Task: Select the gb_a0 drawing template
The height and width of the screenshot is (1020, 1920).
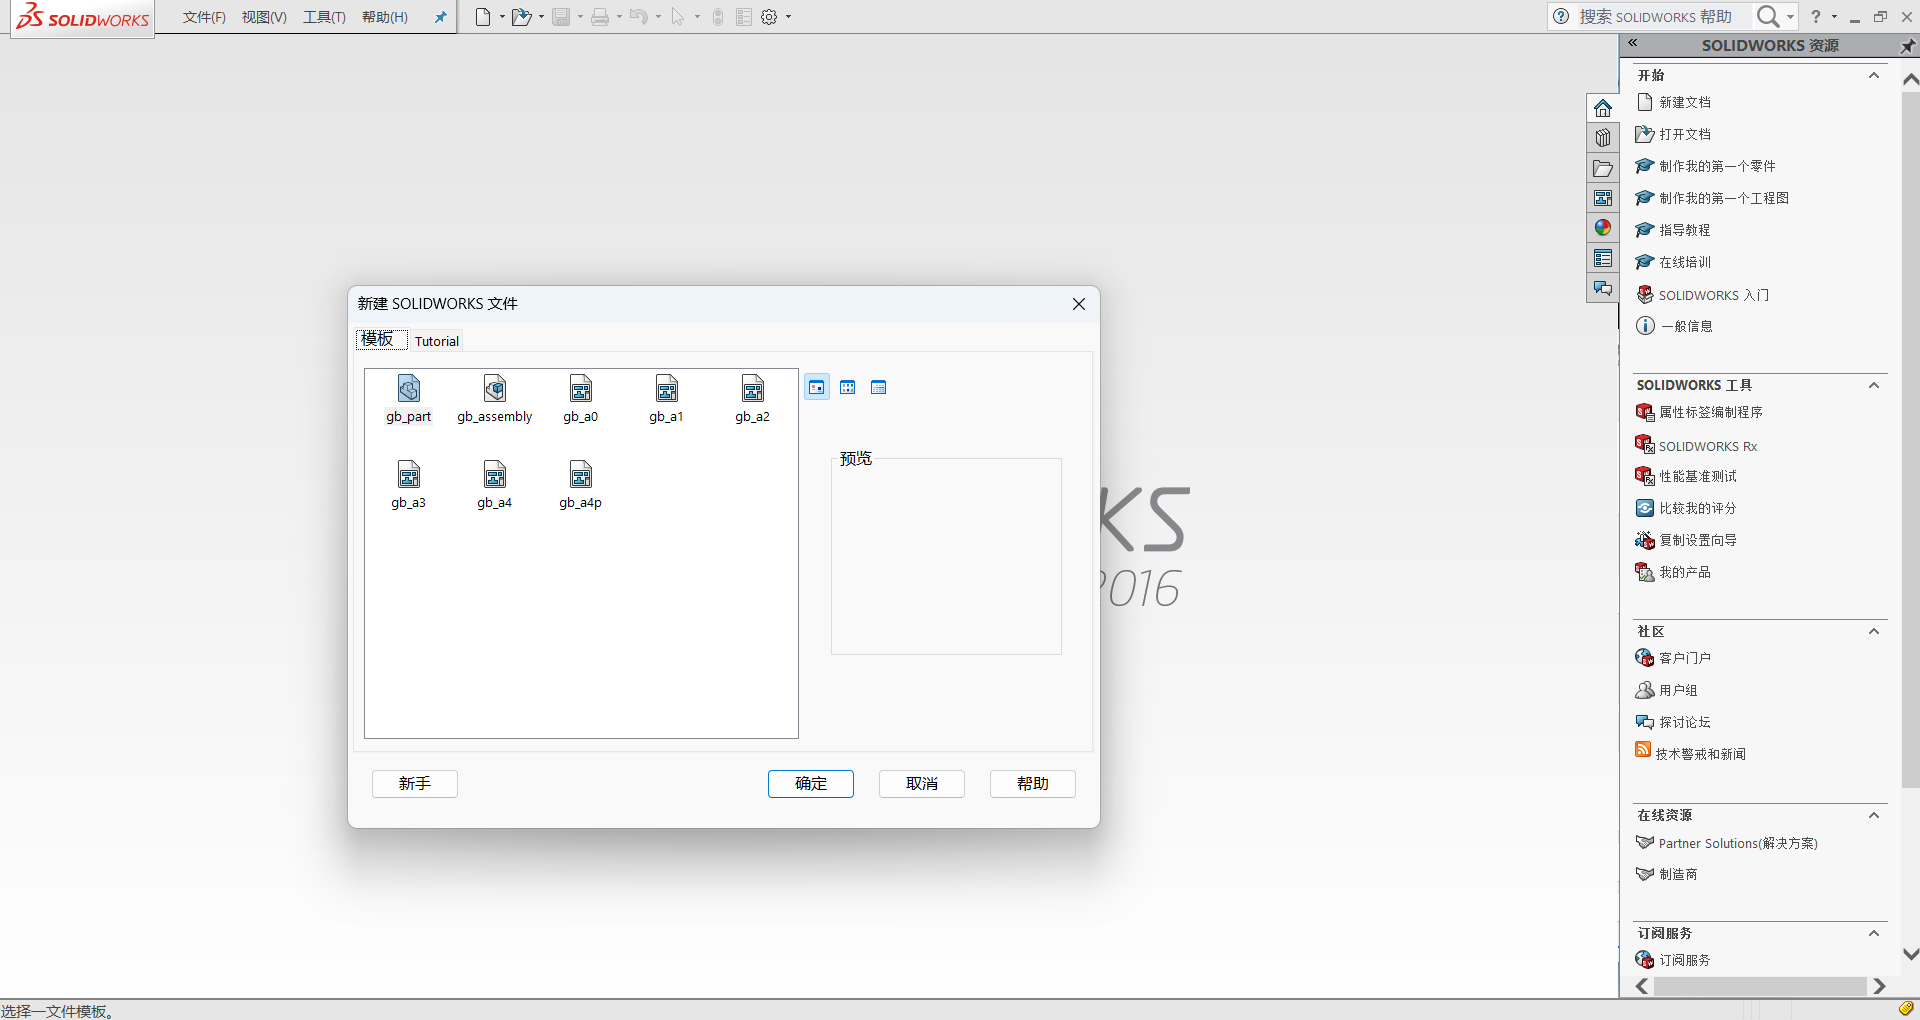Action: point(581,399)
